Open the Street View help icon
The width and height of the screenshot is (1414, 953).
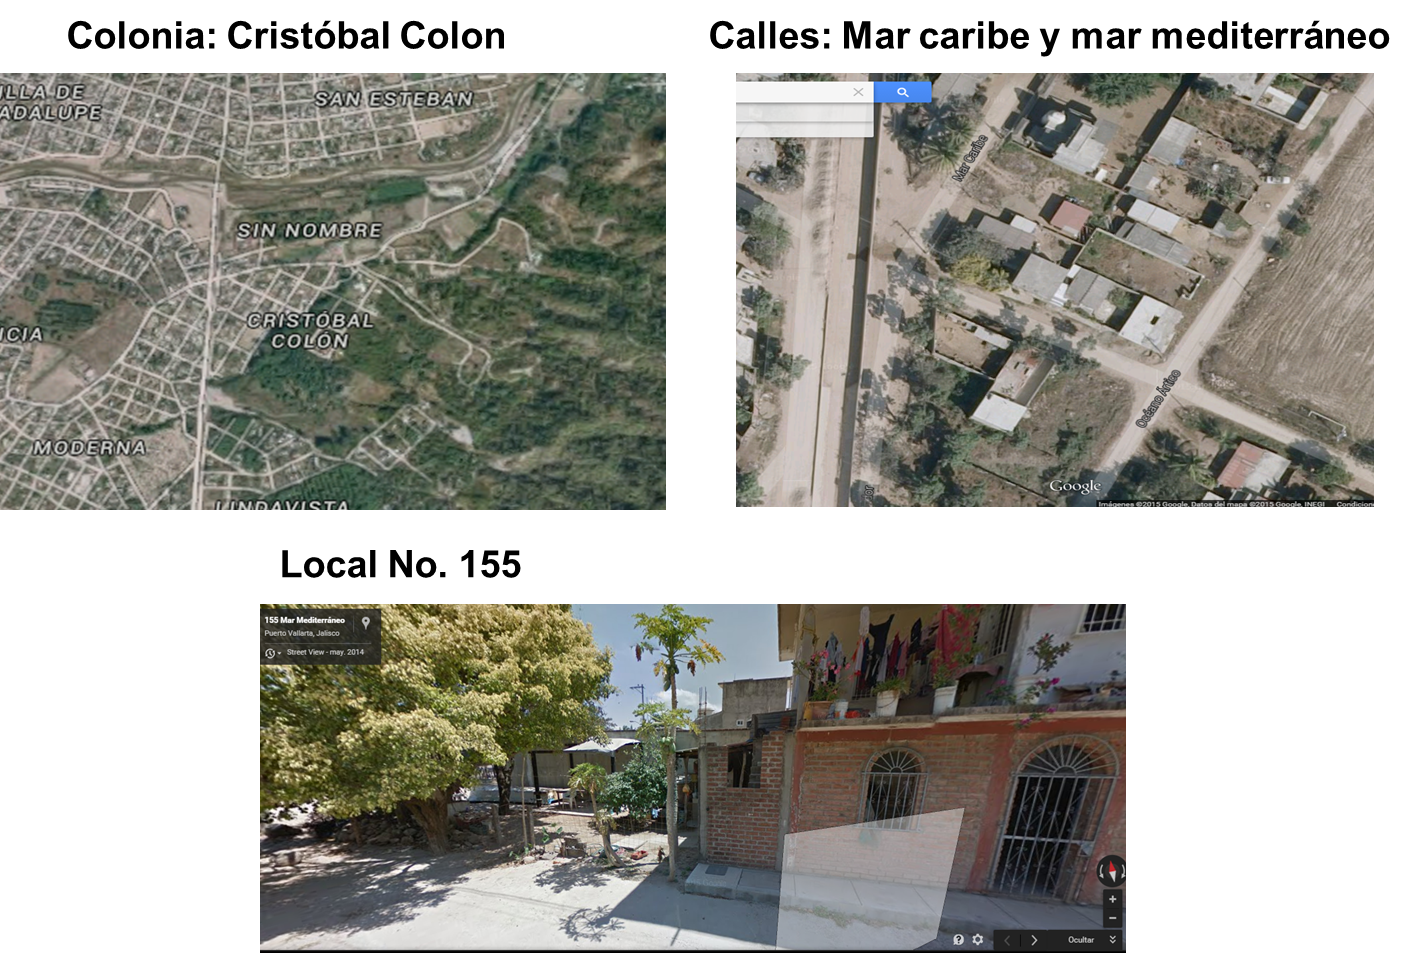click(958, 940)
